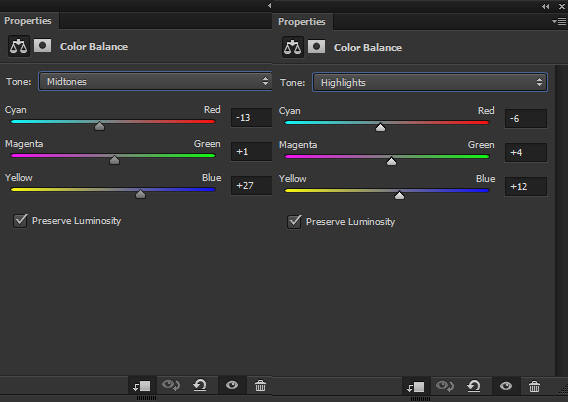The width and height of the screenshot is (568, 402).
Task: Open the Highlights tone dropdown
Action: point(430,83)
